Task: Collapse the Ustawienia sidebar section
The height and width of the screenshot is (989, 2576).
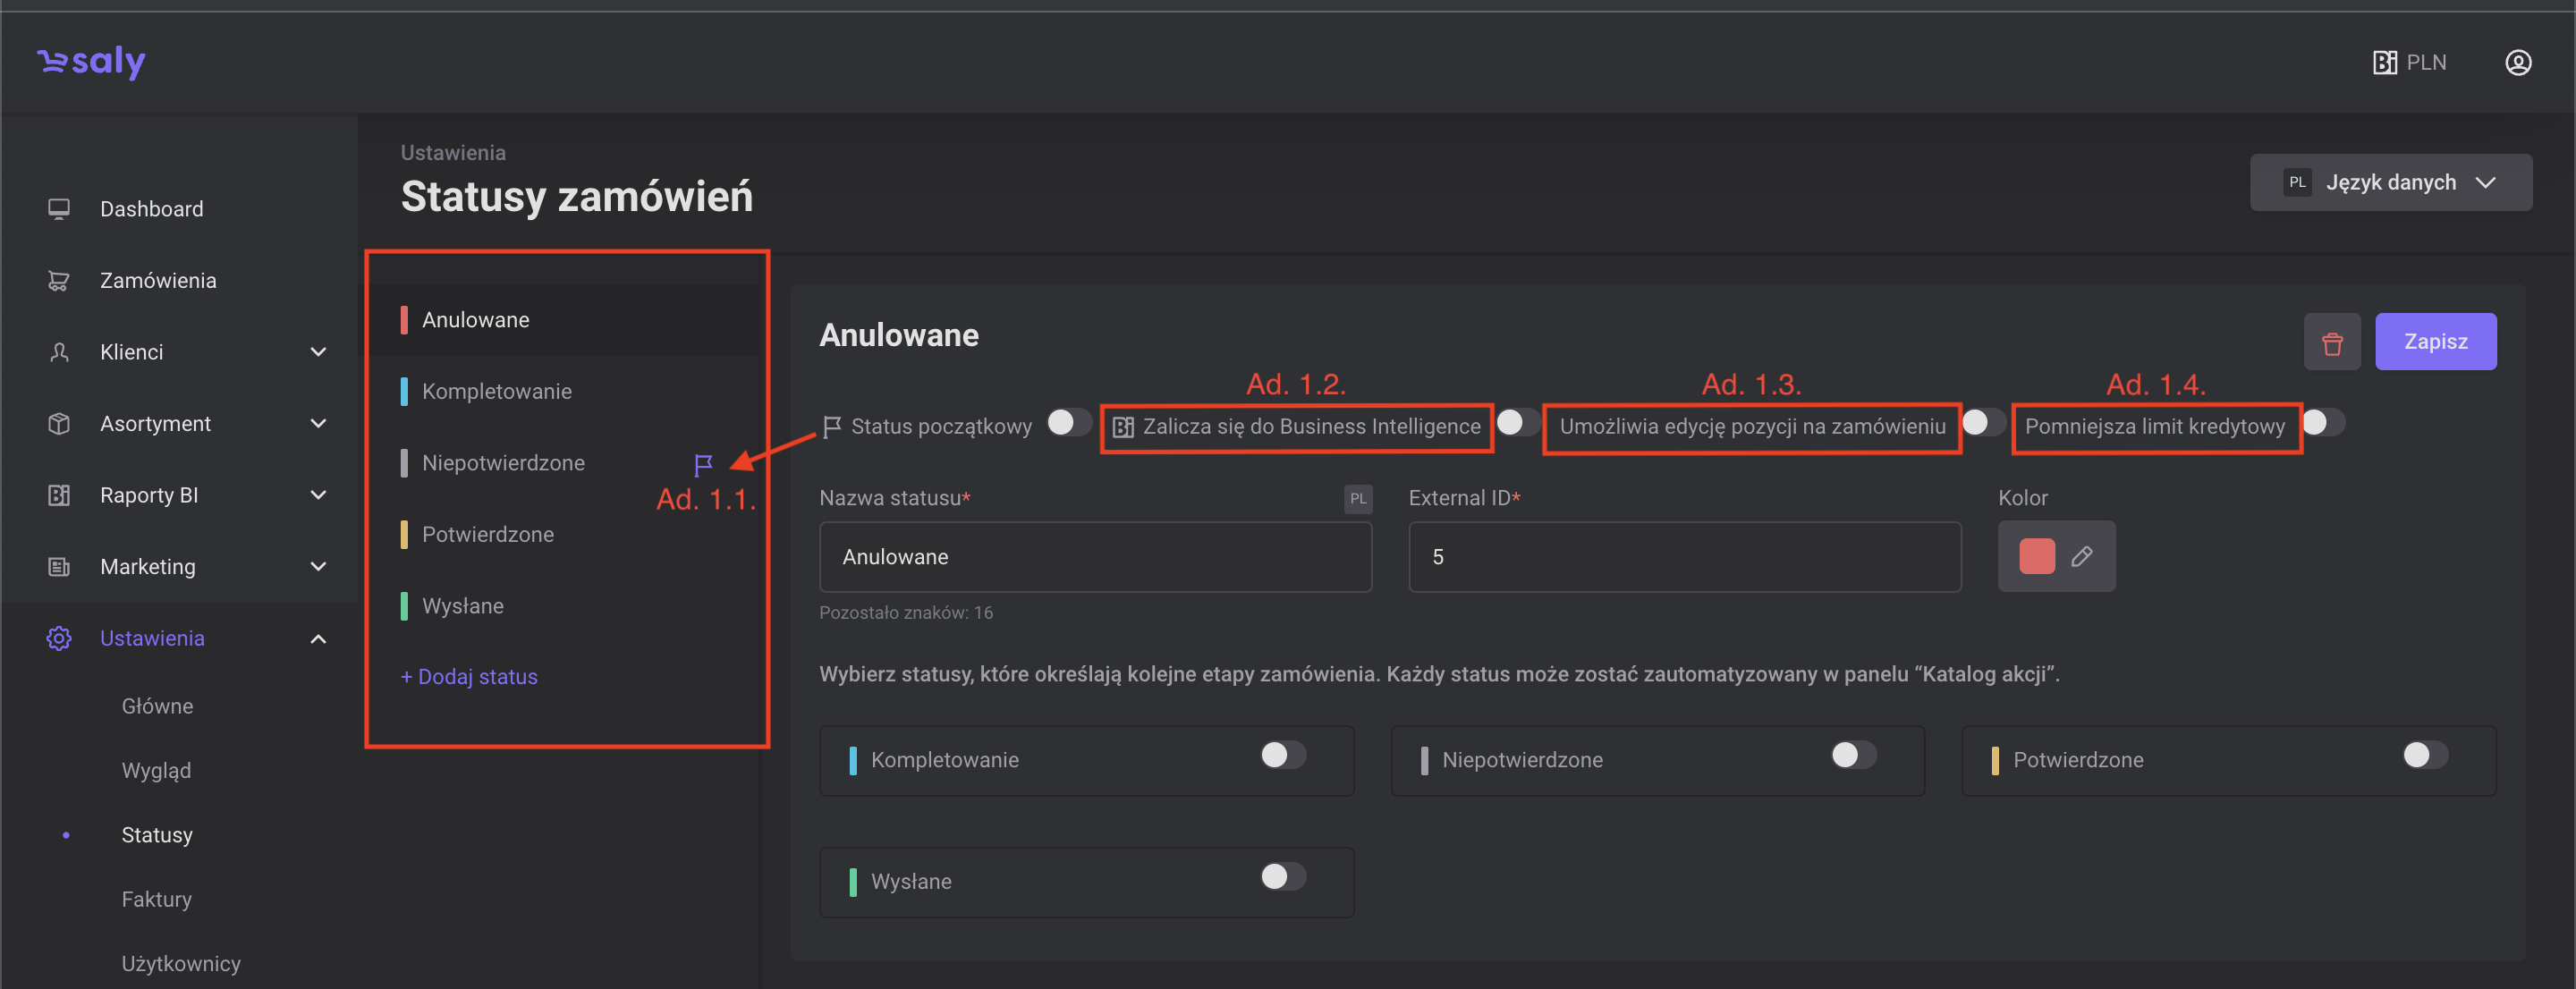Action: pyautogui.click(x=318, y=638)
